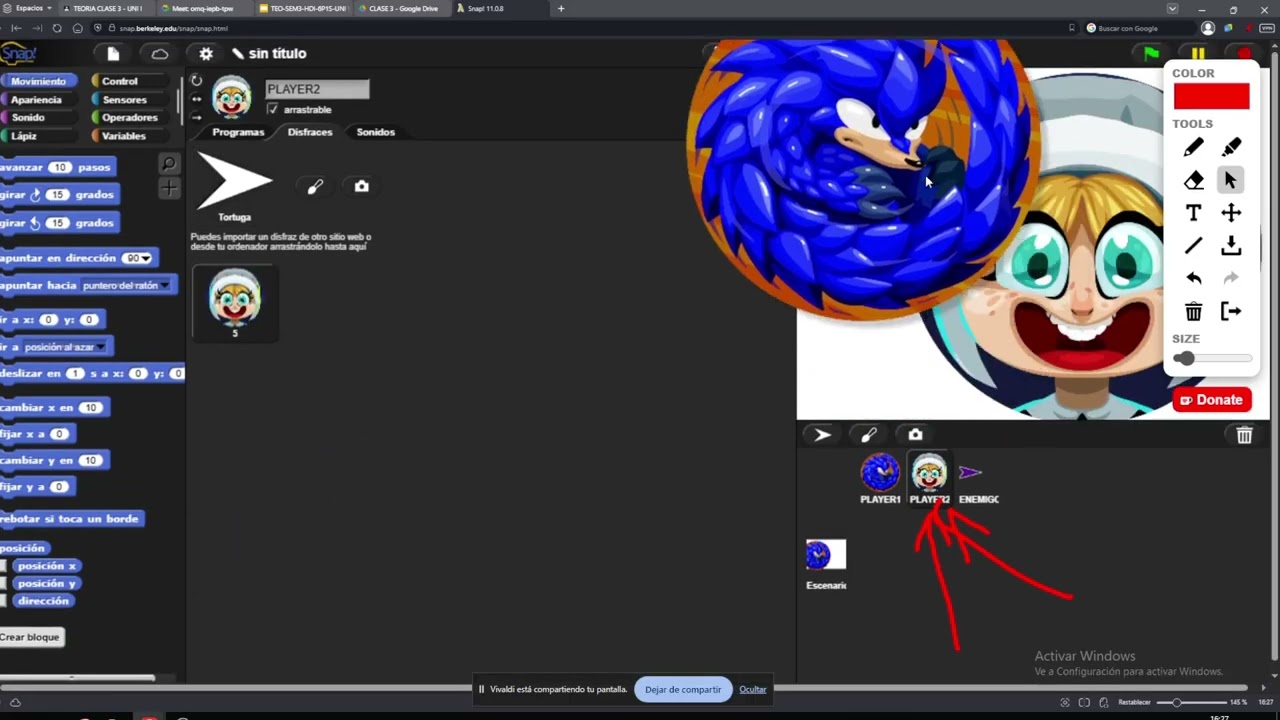
Task: Switch to the Programas tab
Action: coord(238,132)
